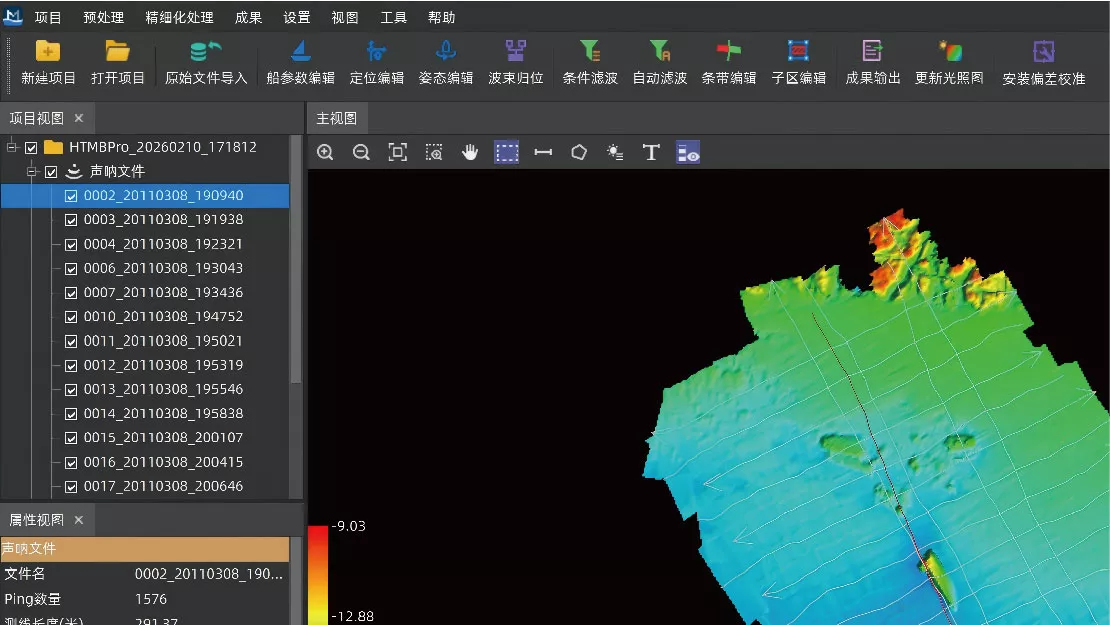Activate the pan hand tool
1110x625 pixels.
coord(470,152)
